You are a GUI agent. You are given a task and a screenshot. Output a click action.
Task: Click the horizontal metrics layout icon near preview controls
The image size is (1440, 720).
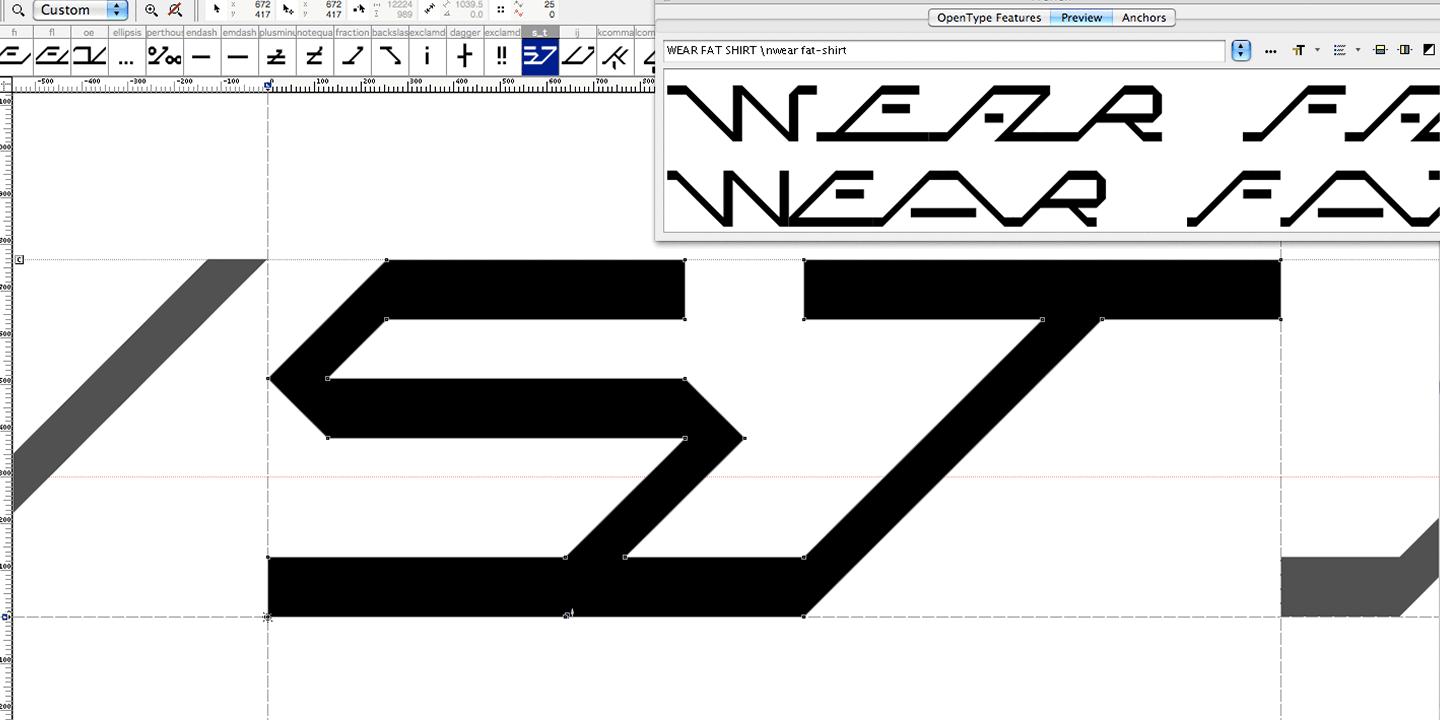[x=1381, y=51]
